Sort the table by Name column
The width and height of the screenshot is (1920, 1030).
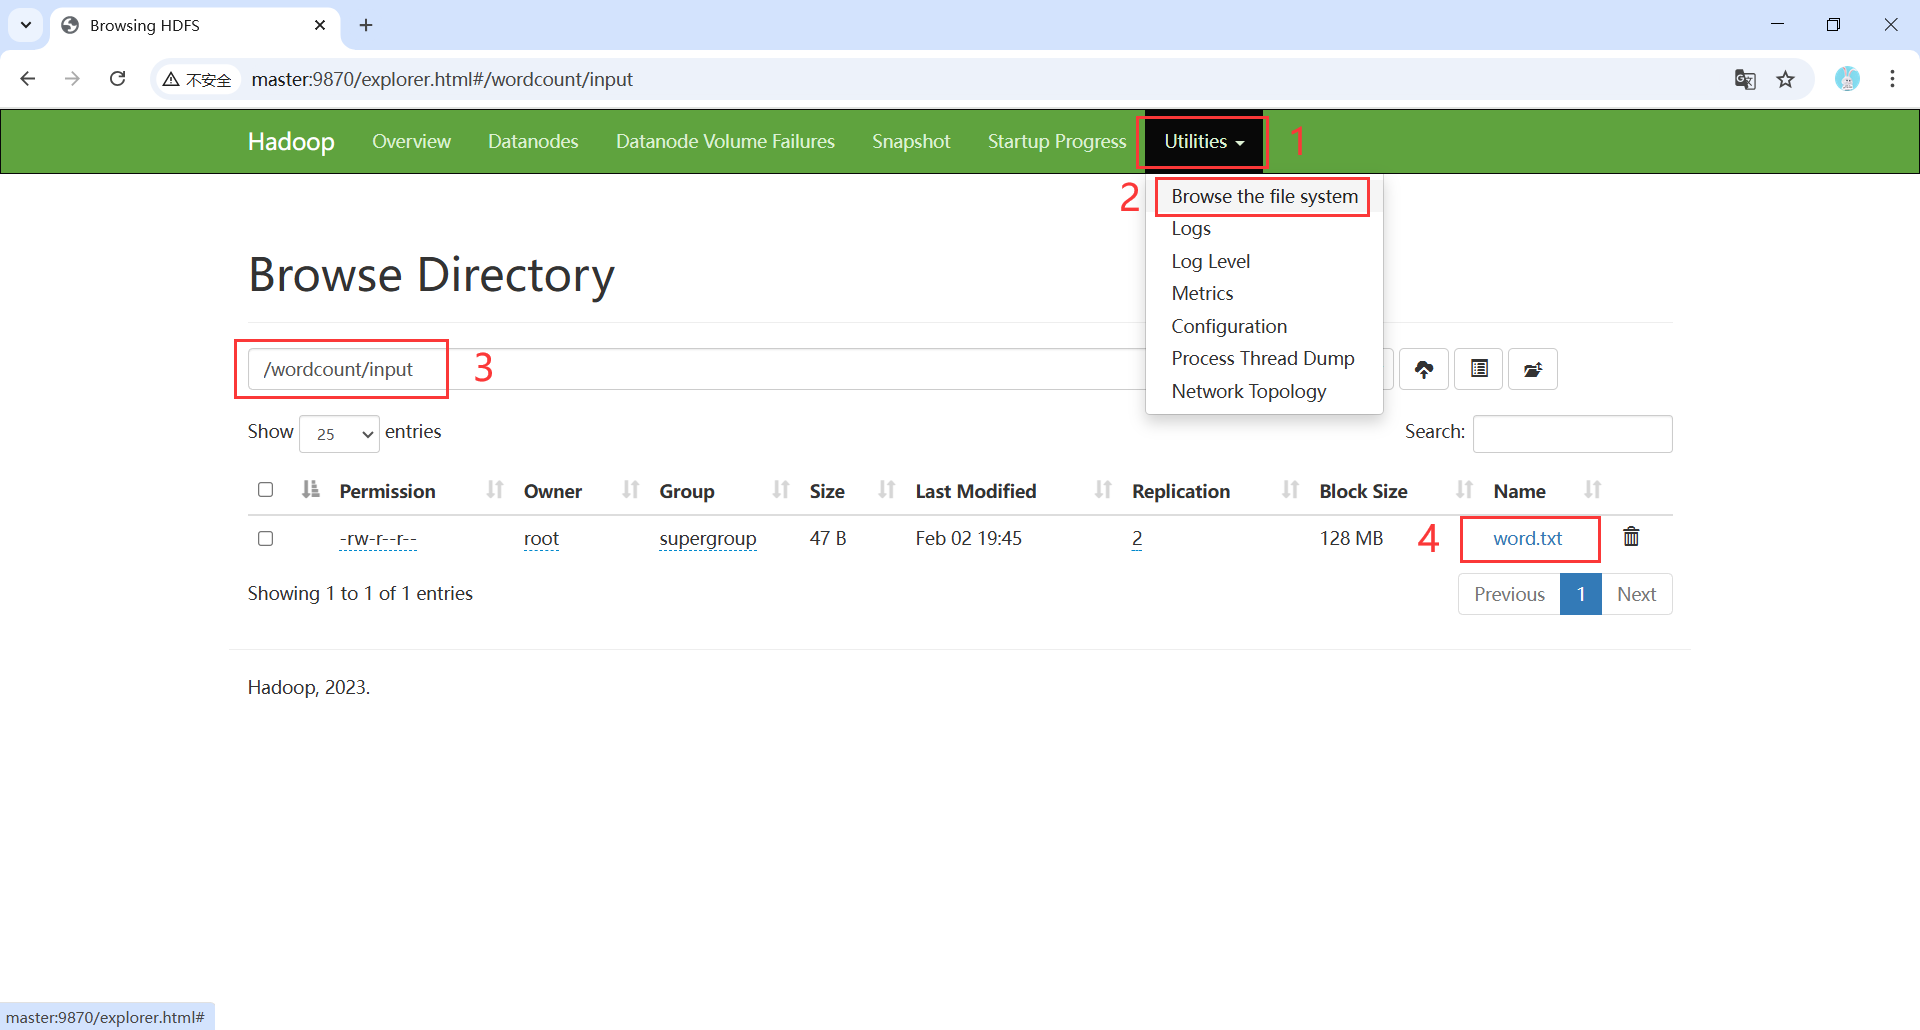[1592, 490]
